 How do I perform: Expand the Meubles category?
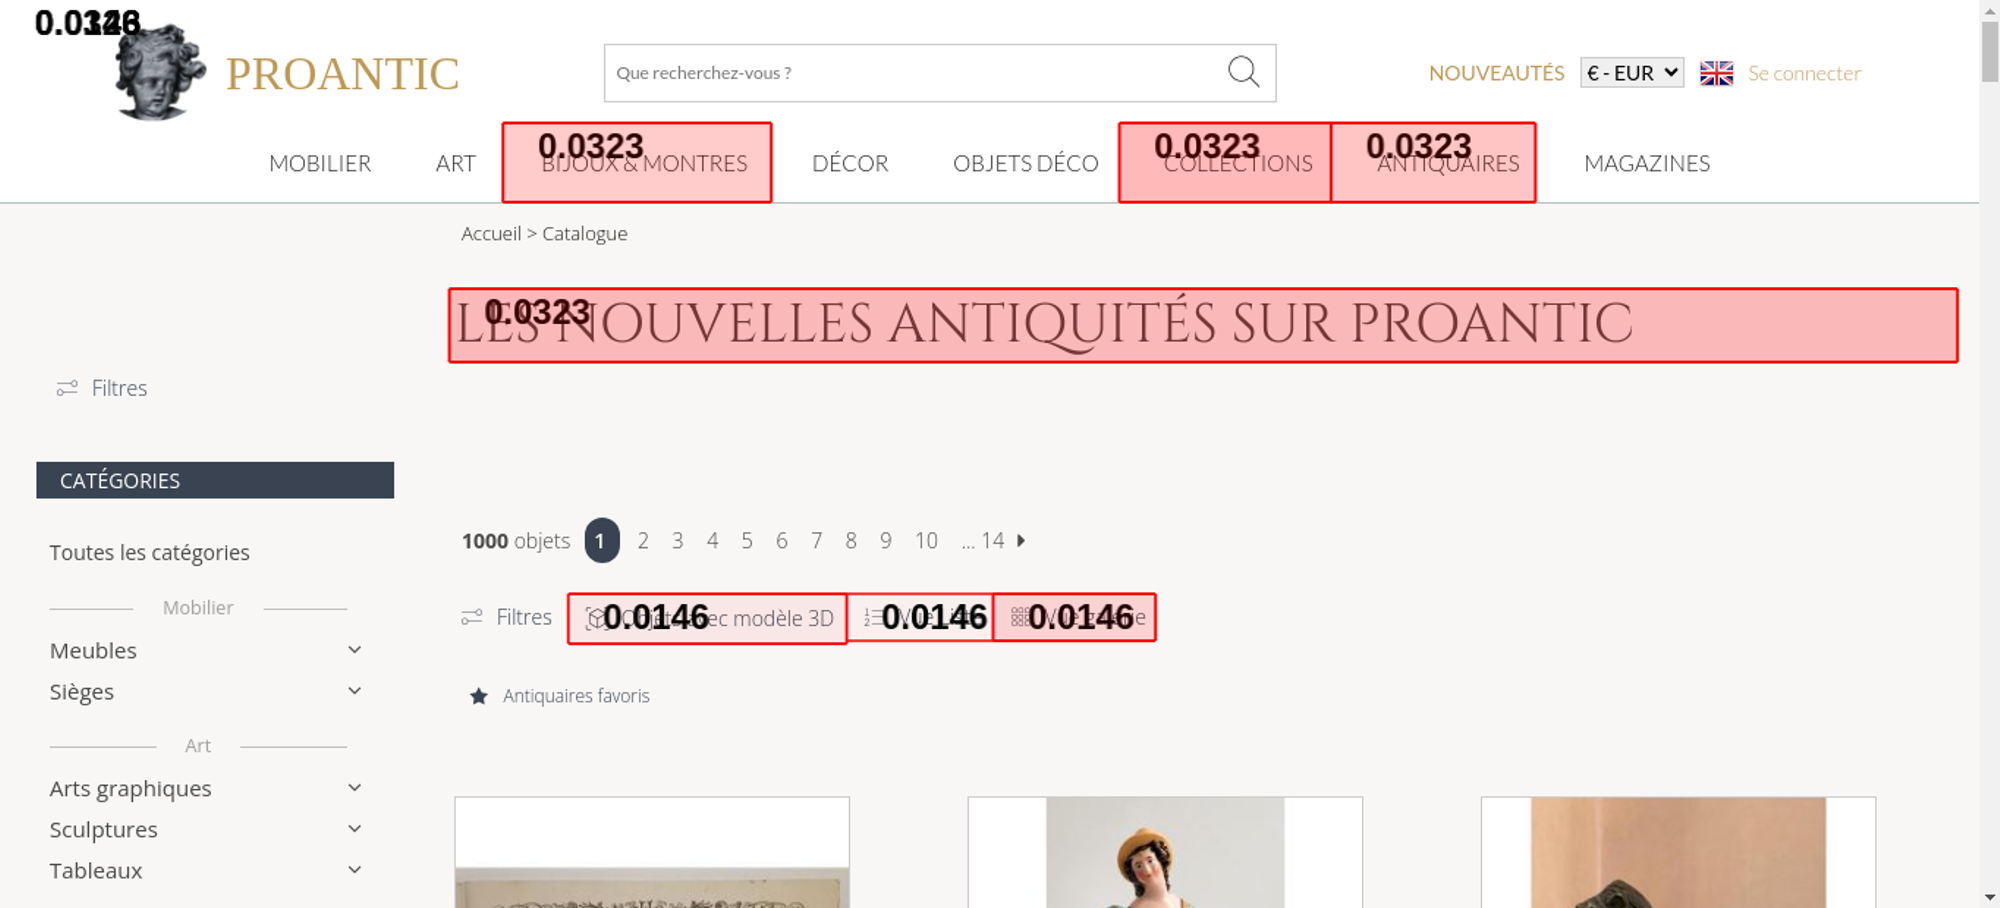(x=354, y=650)
